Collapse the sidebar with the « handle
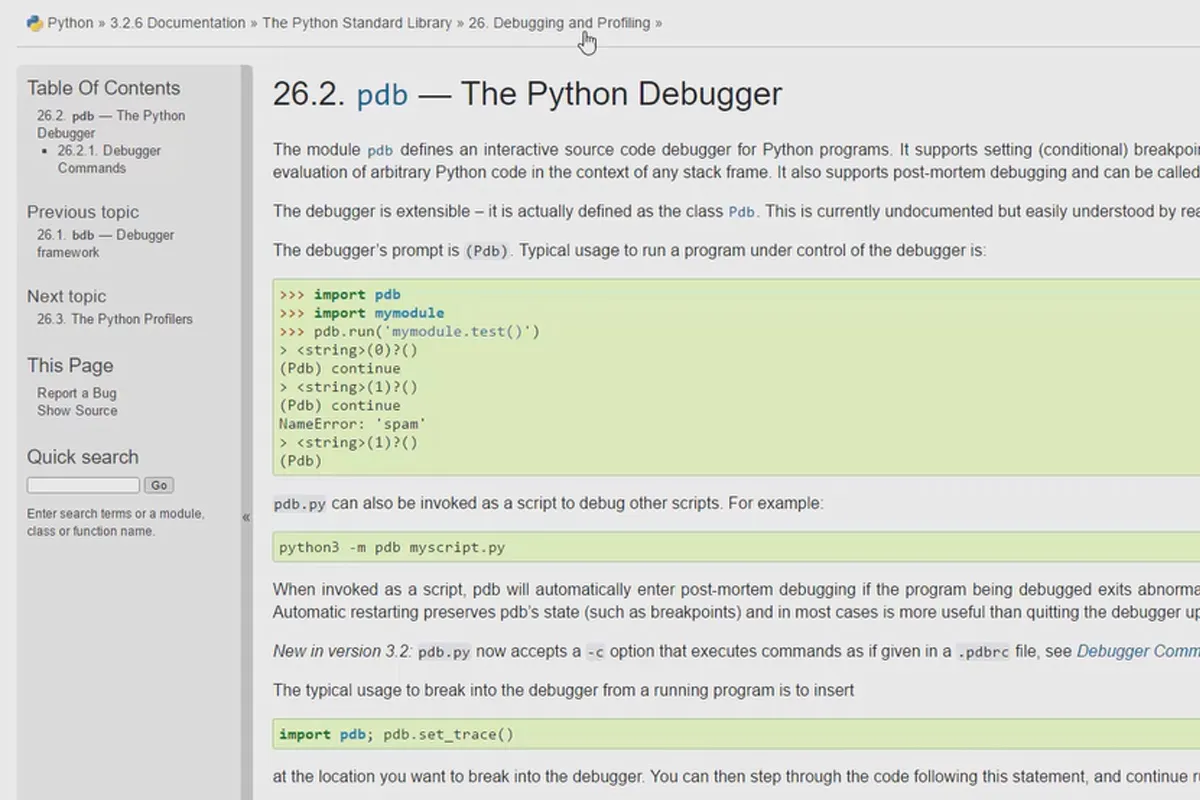 pyautogui.click(x=246, y=517)
